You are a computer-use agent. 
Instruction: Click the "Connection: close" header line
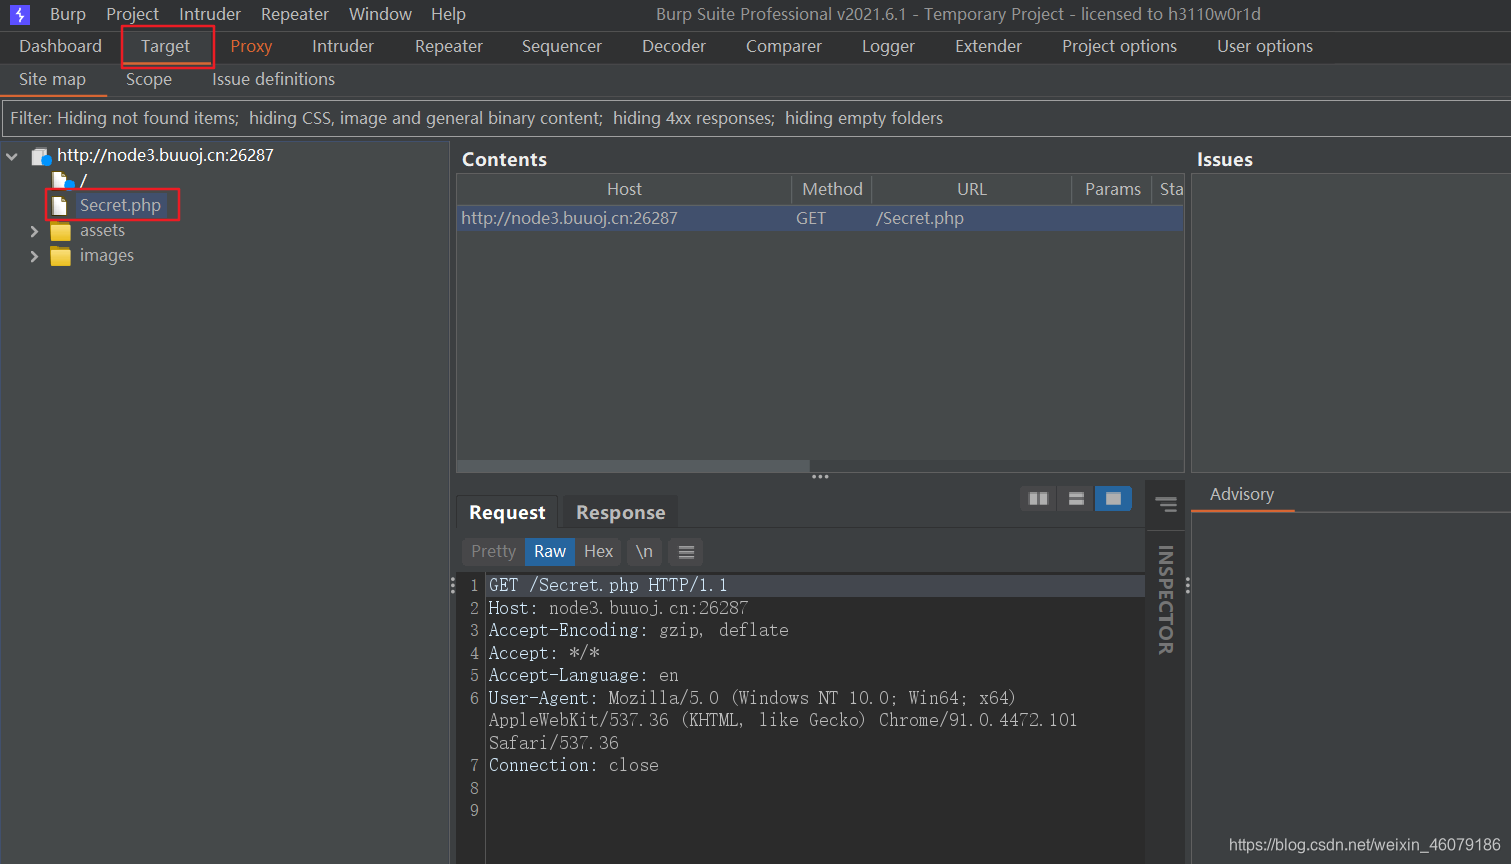[574, 765]
